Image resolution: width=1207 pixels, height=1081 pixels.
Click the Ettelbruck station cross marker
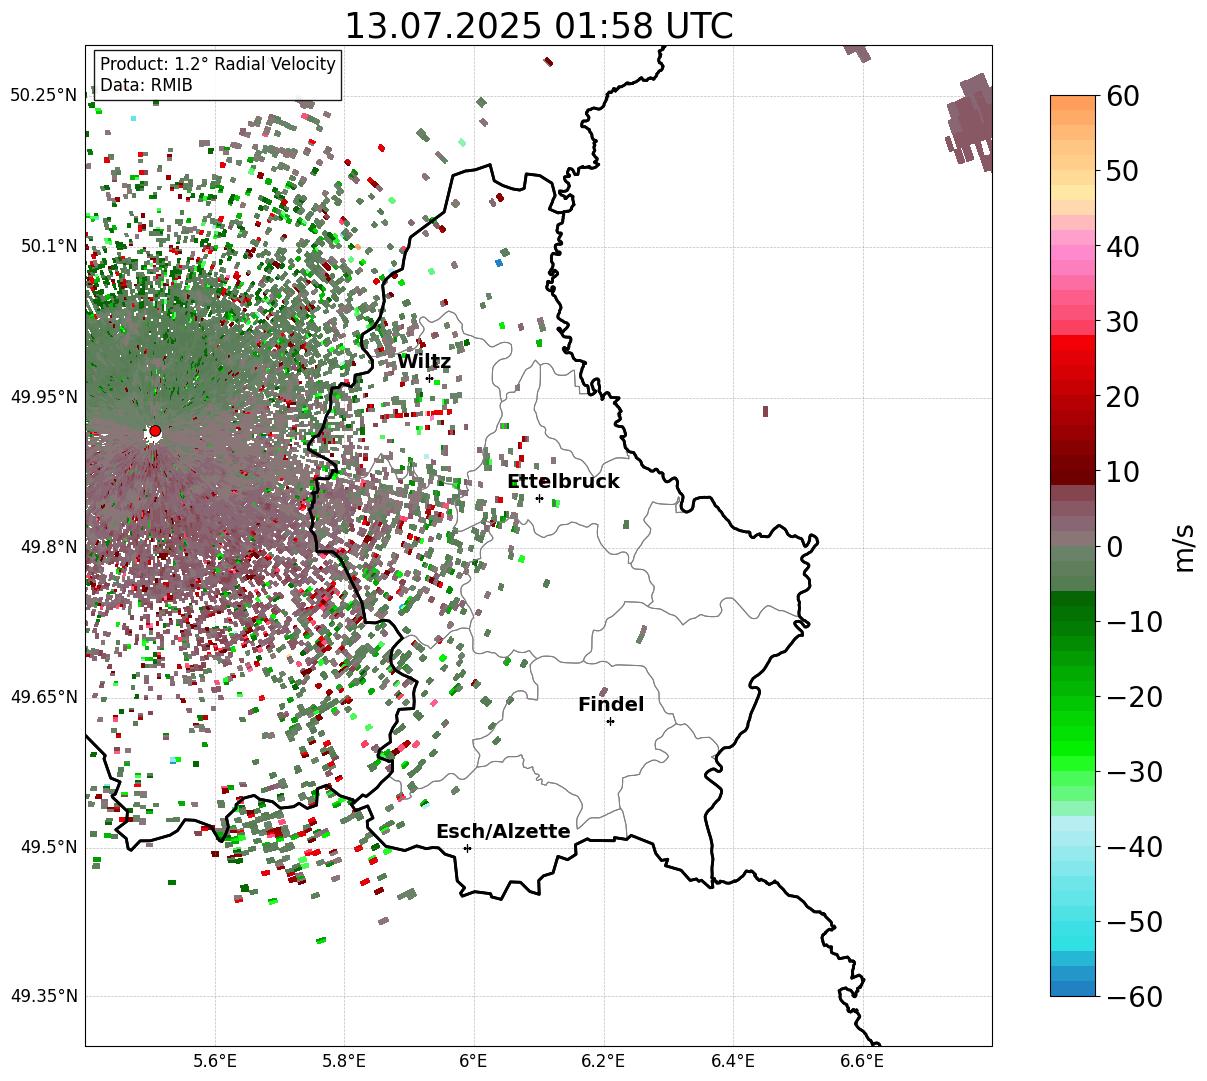pos(539,498)
